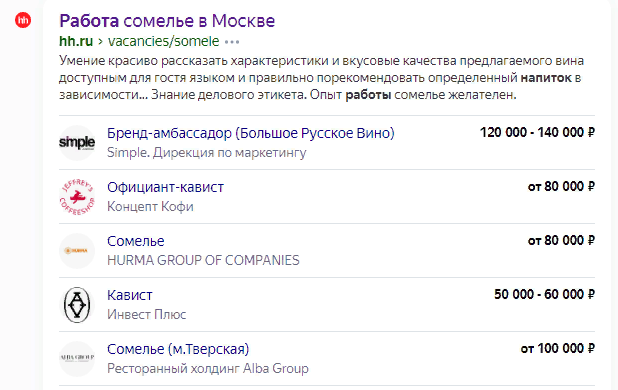Open the Инвест Плюс logo icon
Viewport: 618px width, 390px height.
click(x=77, y=305)
